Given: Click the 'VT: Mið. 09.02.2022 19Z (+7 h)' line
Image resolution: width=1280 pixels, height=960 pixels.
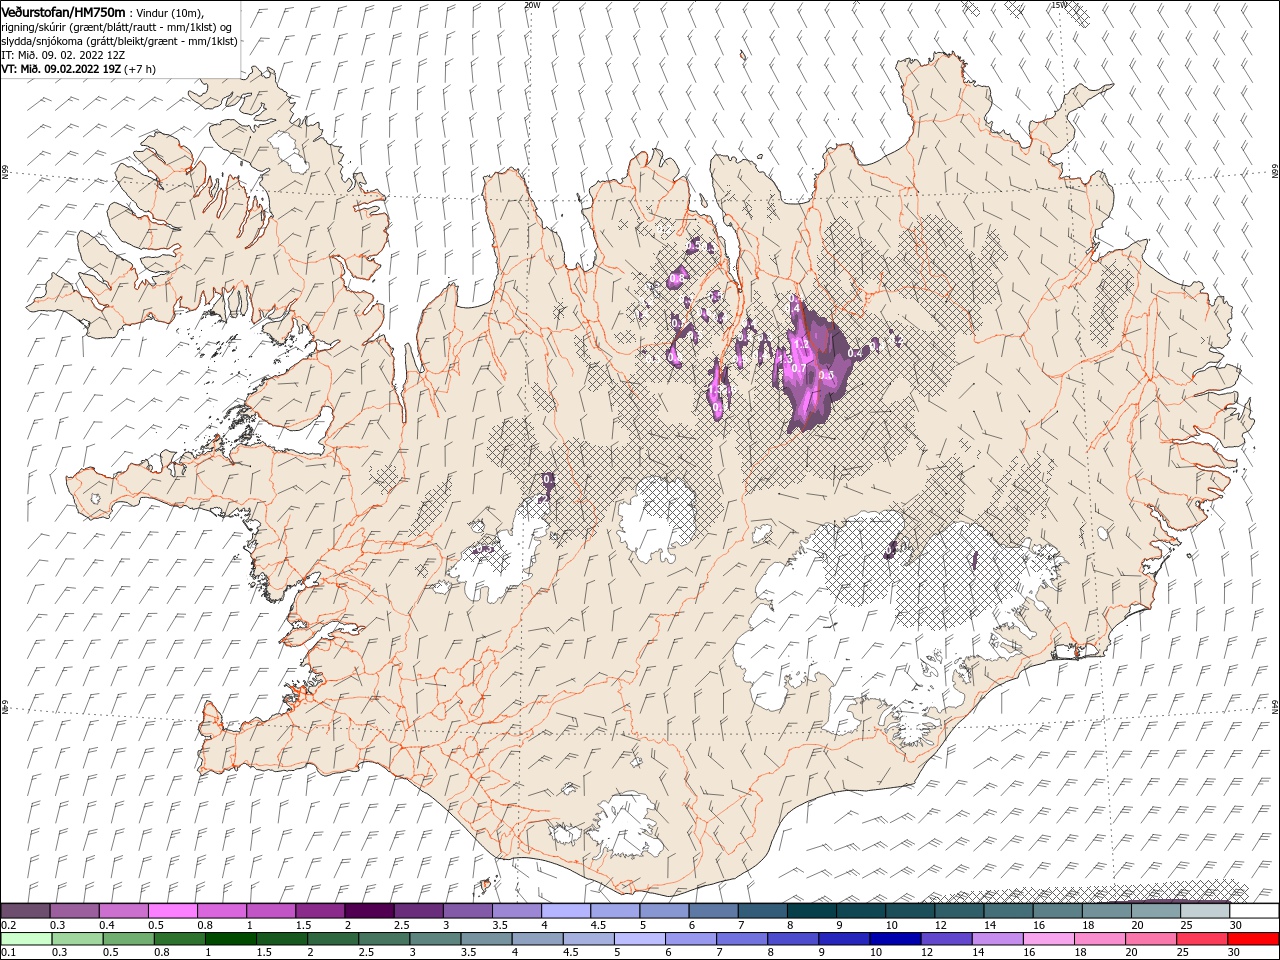Looking at the screenshot, I should click(78, 69).
